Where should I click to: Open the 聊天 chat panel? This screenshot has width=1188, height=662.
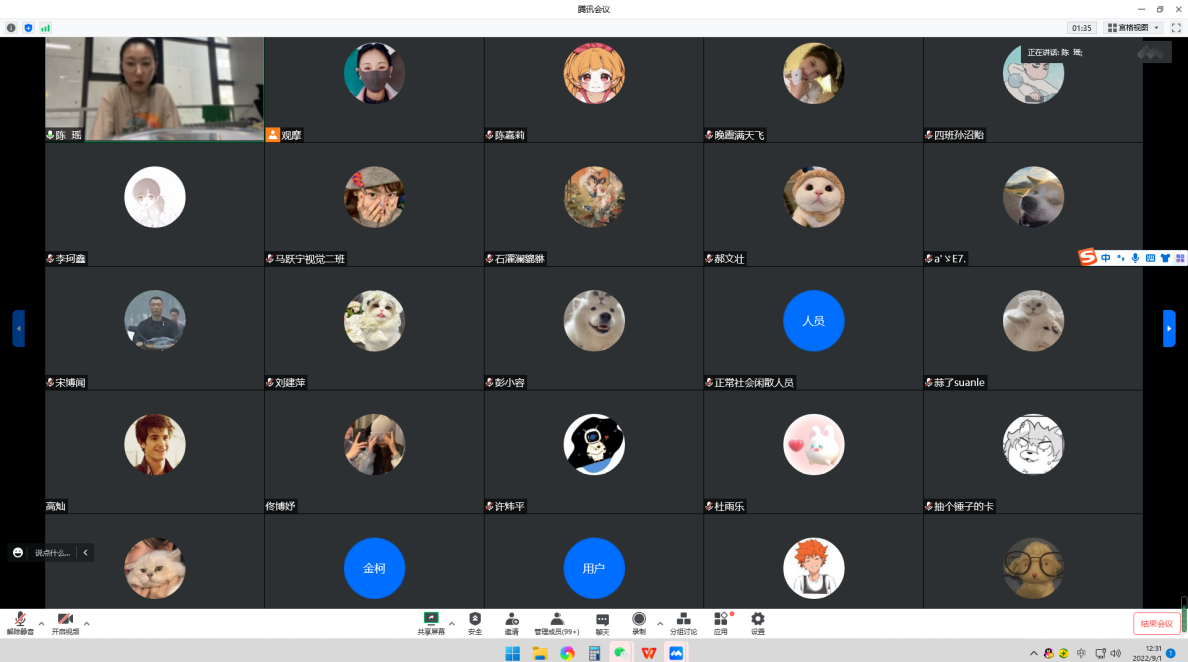(x=602, y=623)
